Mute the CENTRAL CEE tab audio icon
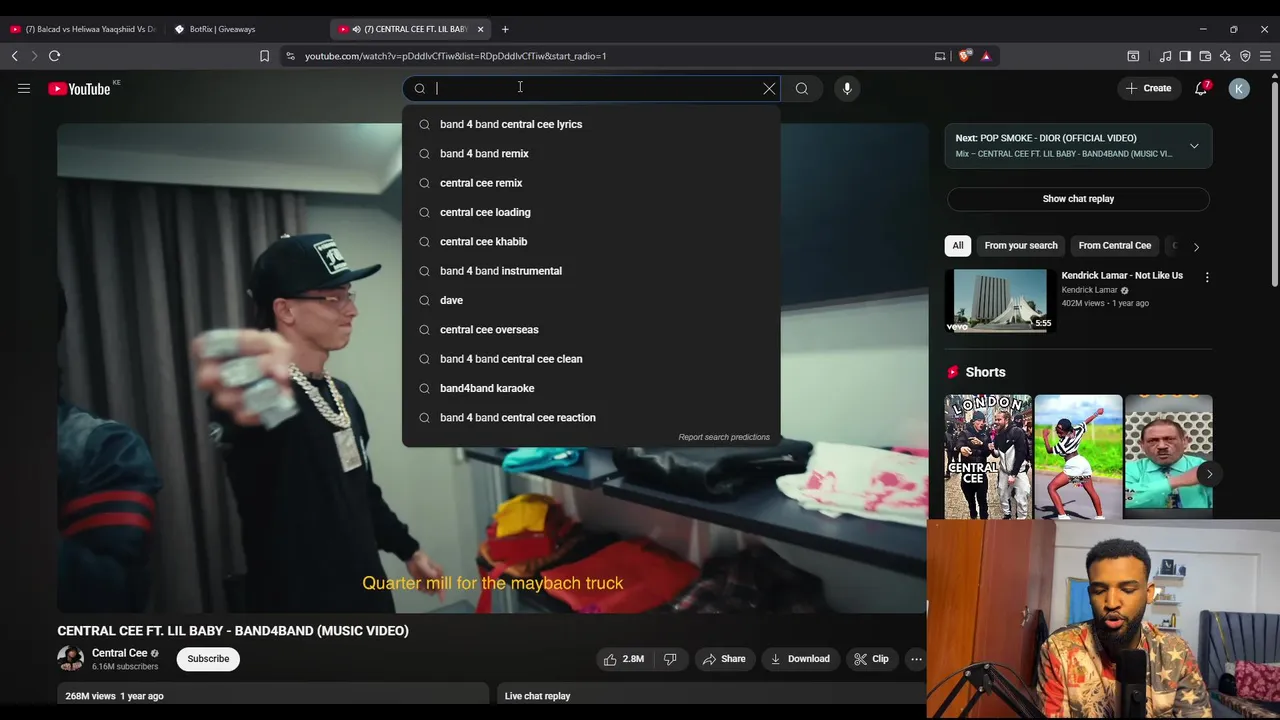The height and width of the screenshot is (720, 1280). (356, 29)
